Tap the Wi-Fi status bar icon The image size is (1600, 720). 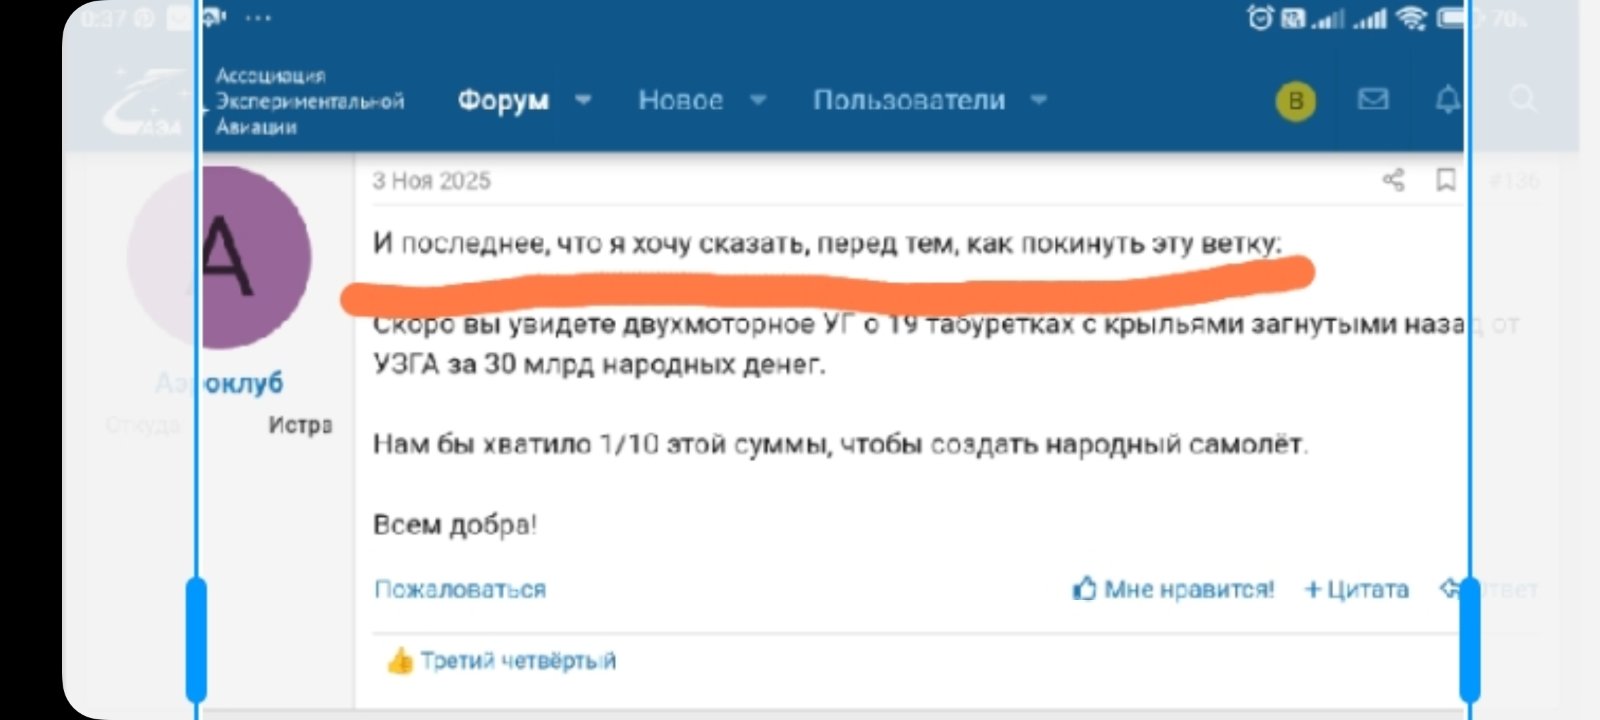point(1411,18)
